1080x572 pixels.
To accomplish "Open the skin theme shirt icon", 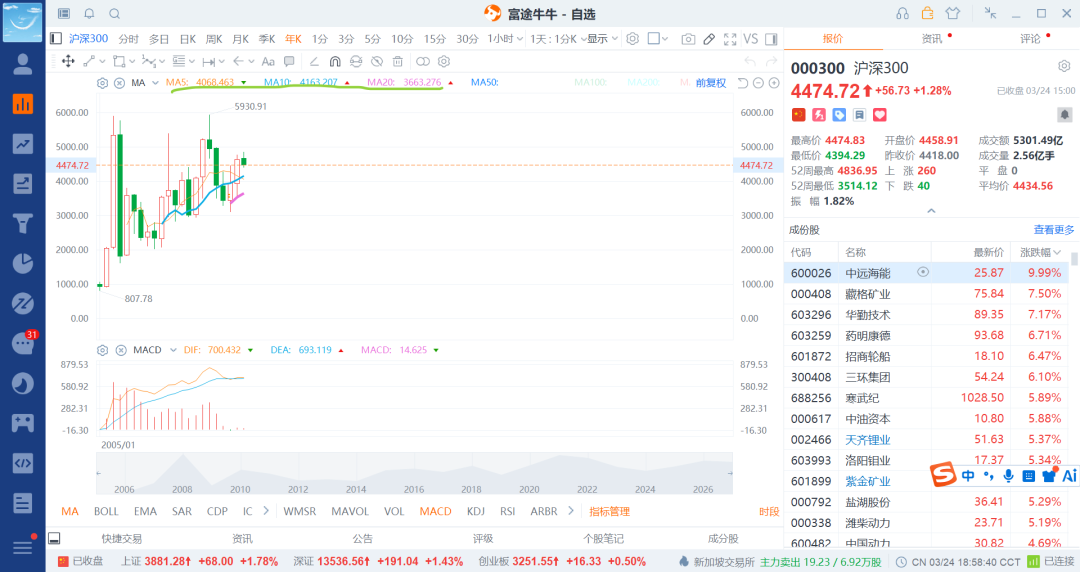I will point(953,14).
